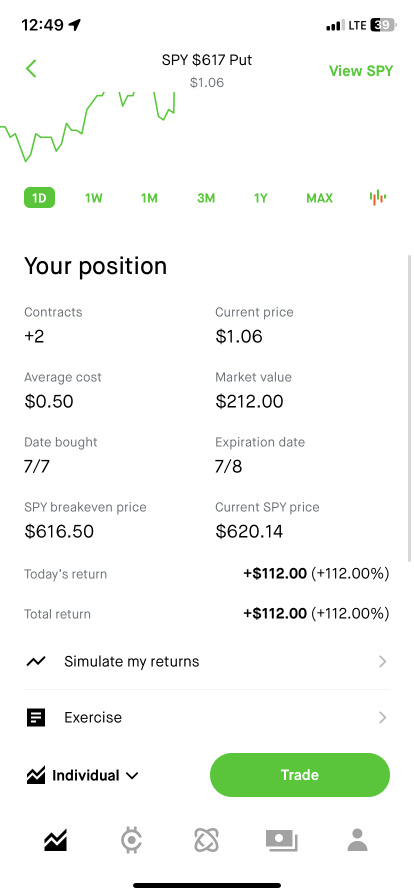This screenshot has height=896, width=414.
Task: Open the account profile tab
Action: 357,841
